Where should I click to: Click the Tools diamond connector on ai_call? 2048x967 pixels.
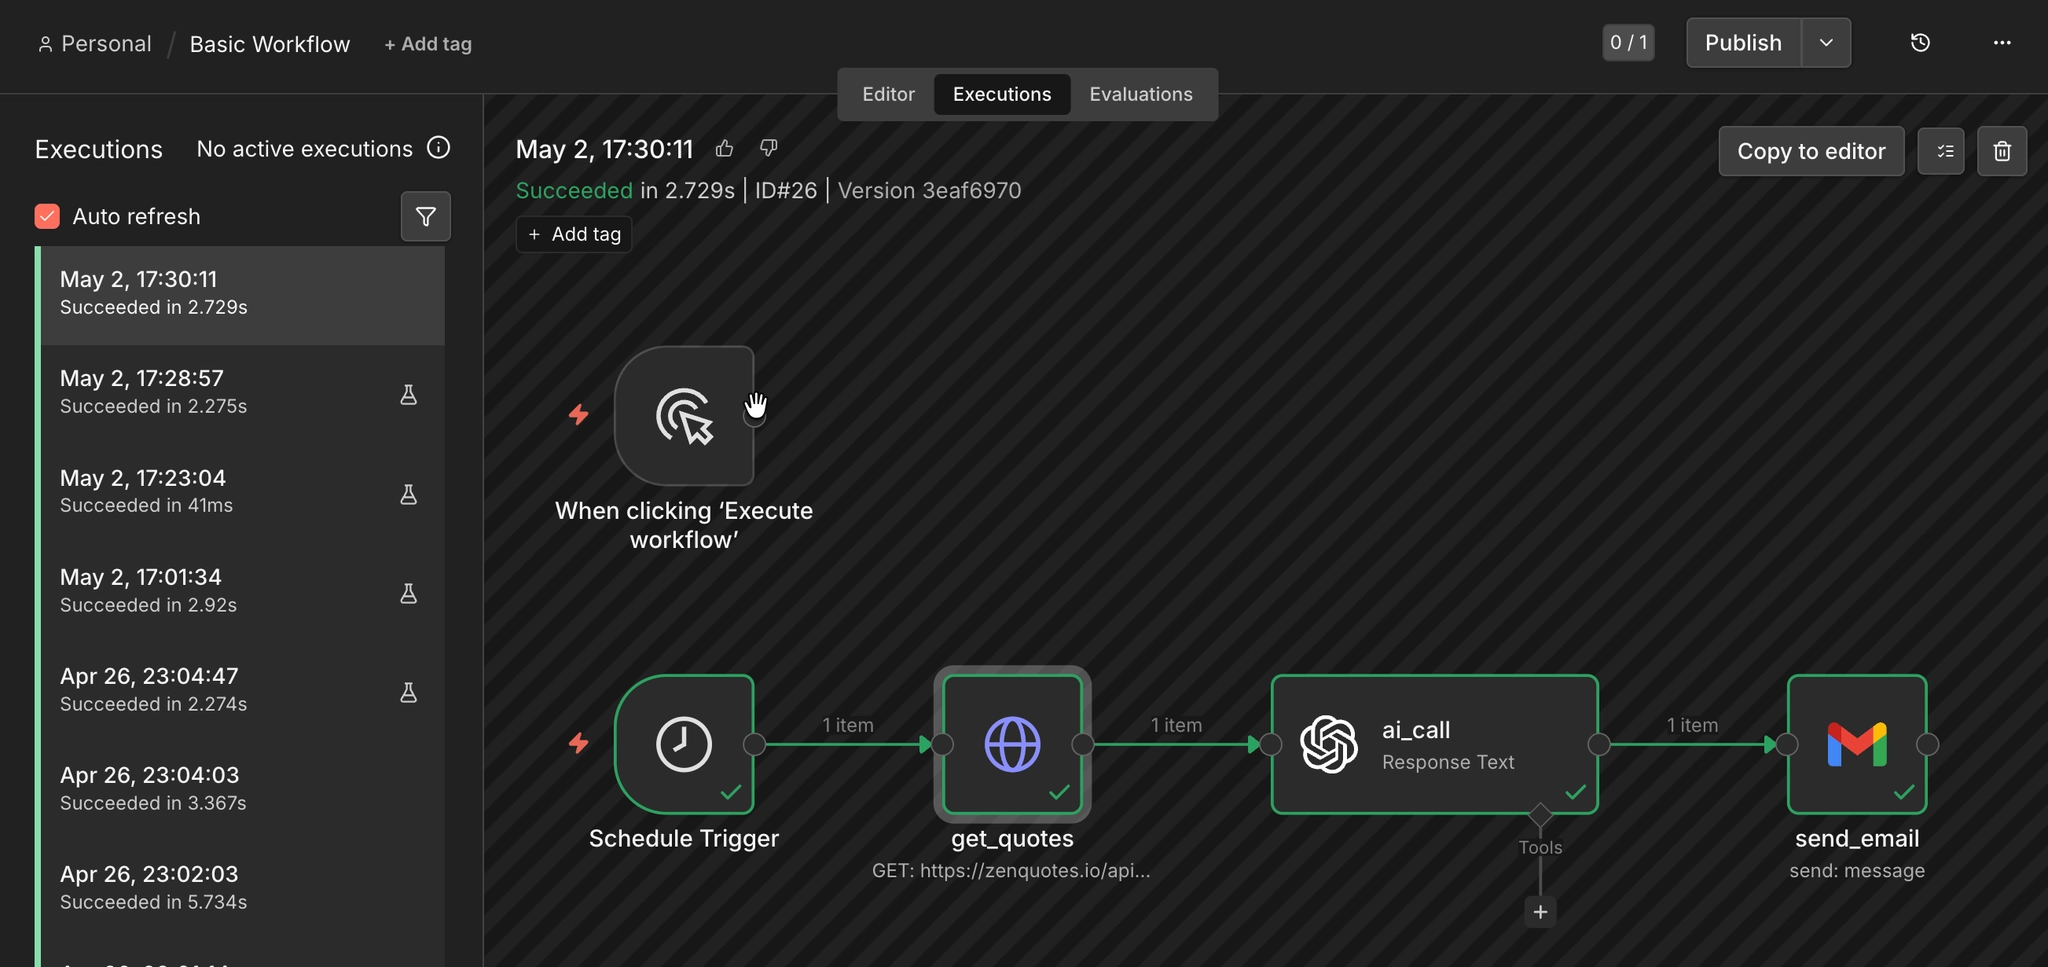pos(1540,814)
